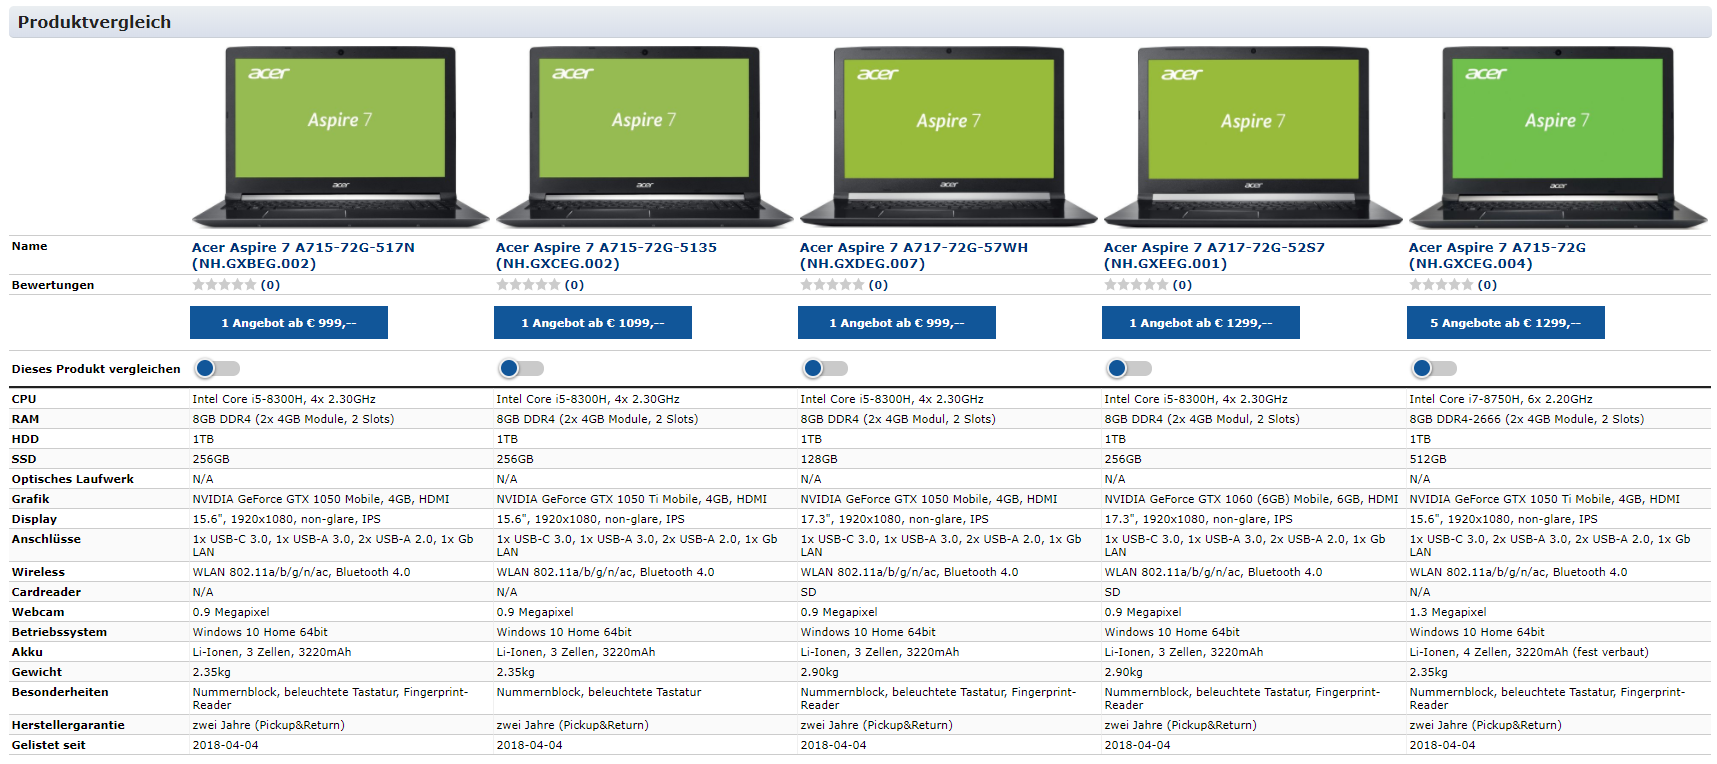Open Acer Aspire 7 A717-72G-57WH link
Image resolution: width=1717 pixels, height=764 pixels.
click(914, 255)
